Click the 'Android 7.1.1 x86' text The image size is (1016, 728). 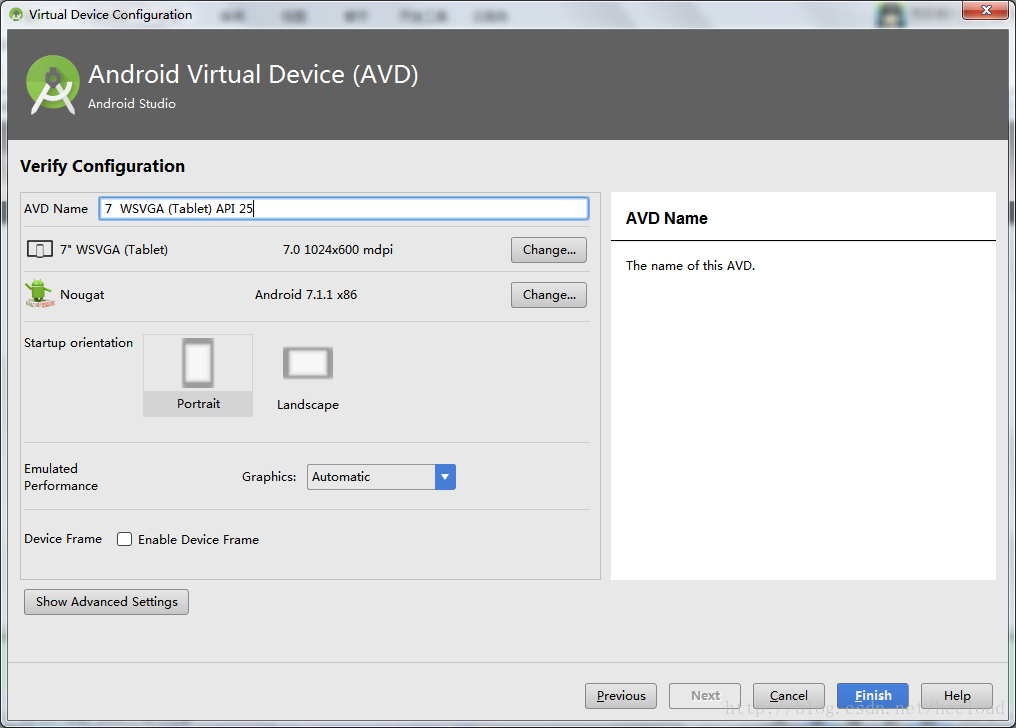(x=306, y=295)
